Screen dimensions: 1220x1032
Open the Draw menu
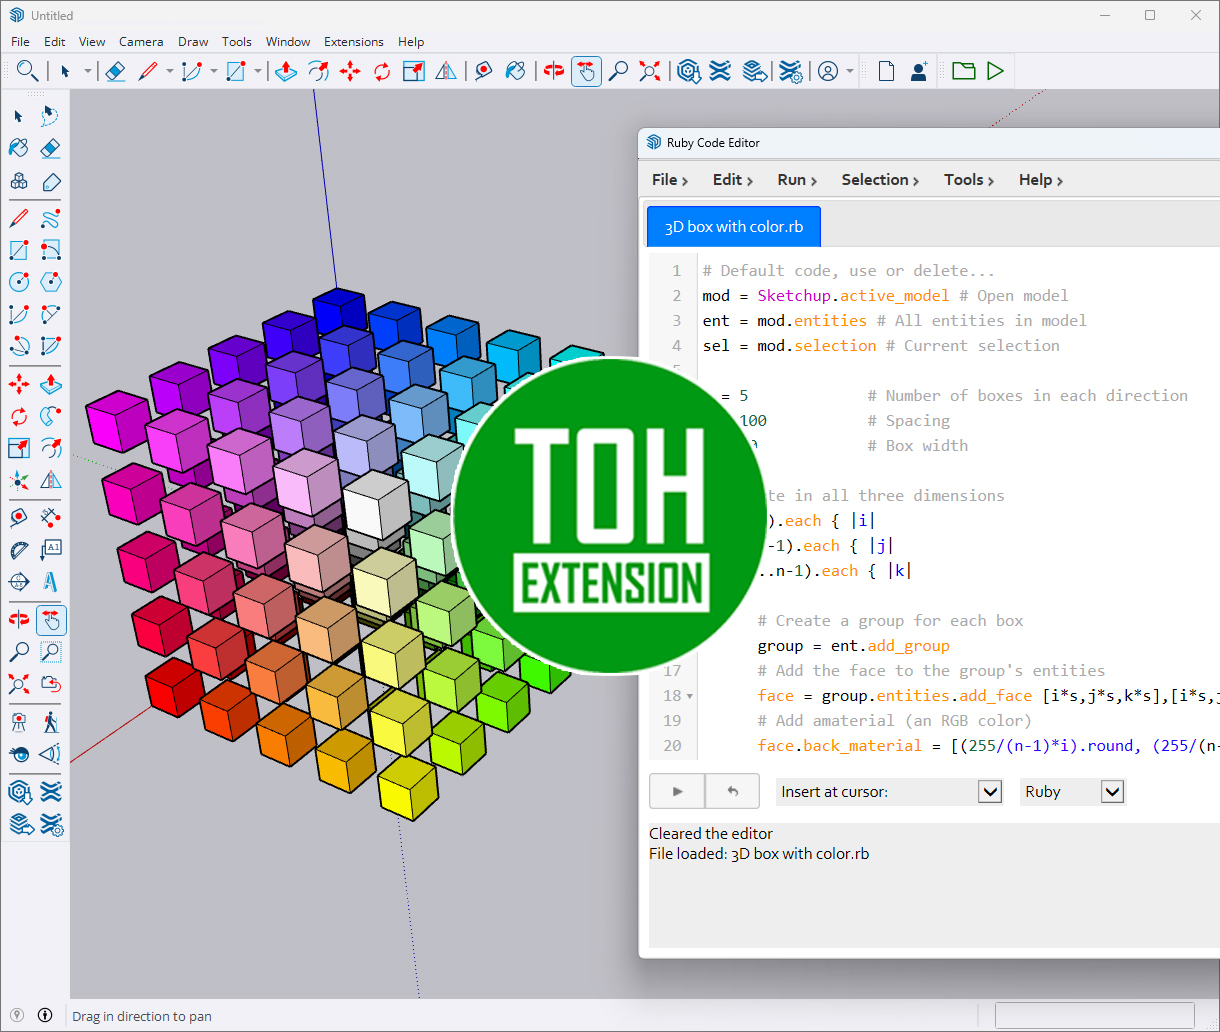(193, 42)
